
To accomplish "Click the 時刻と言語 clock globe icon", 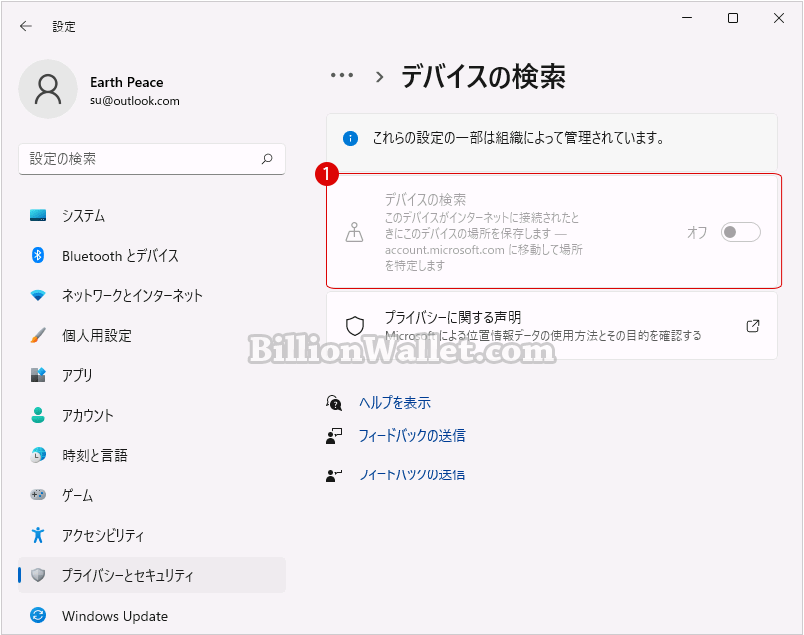I will (x=38, y=455).
